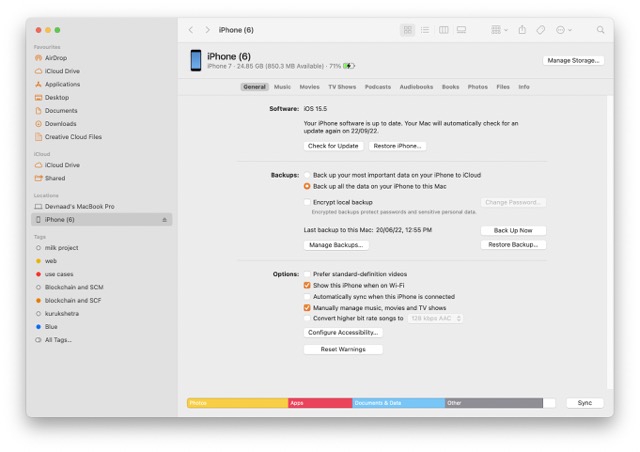Image resolution: width=640 pixels, height=452 pixels.
Task: Switch to the Music tab
Action: pos(282,87)
